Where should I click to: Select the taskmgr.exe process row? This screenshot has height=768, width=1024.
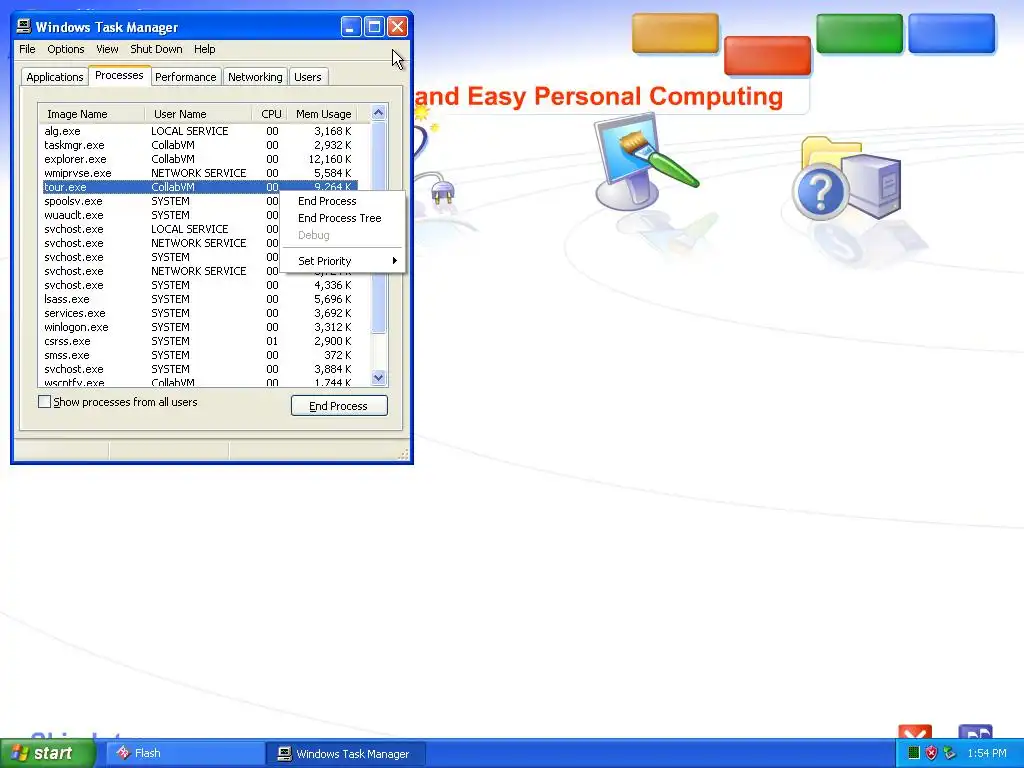[199, 145]
